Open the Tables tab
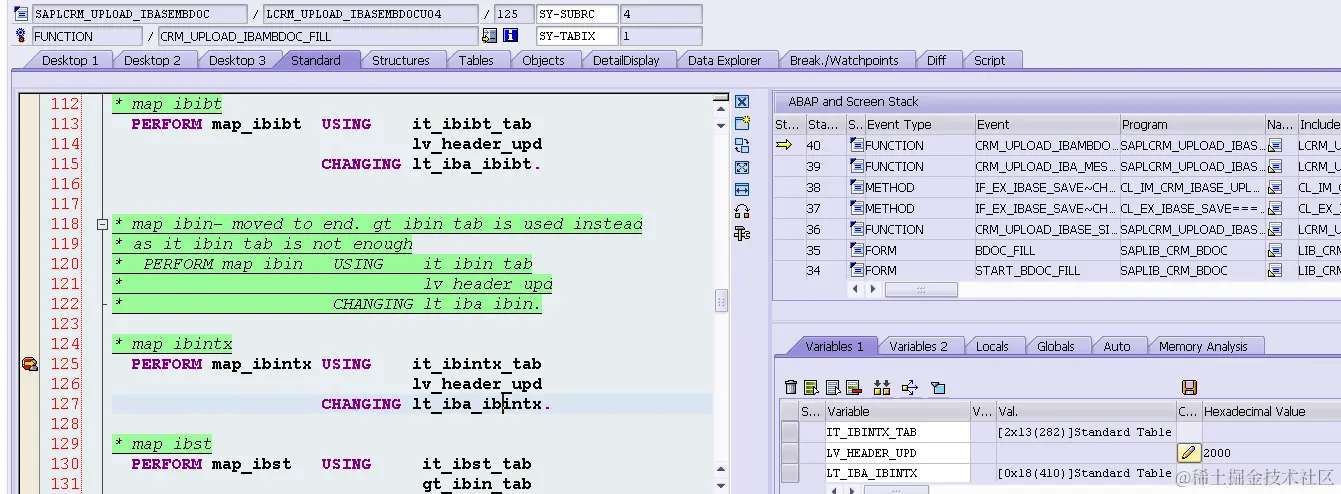Viewport: 1341px width, 494px height. pos(476,61)
